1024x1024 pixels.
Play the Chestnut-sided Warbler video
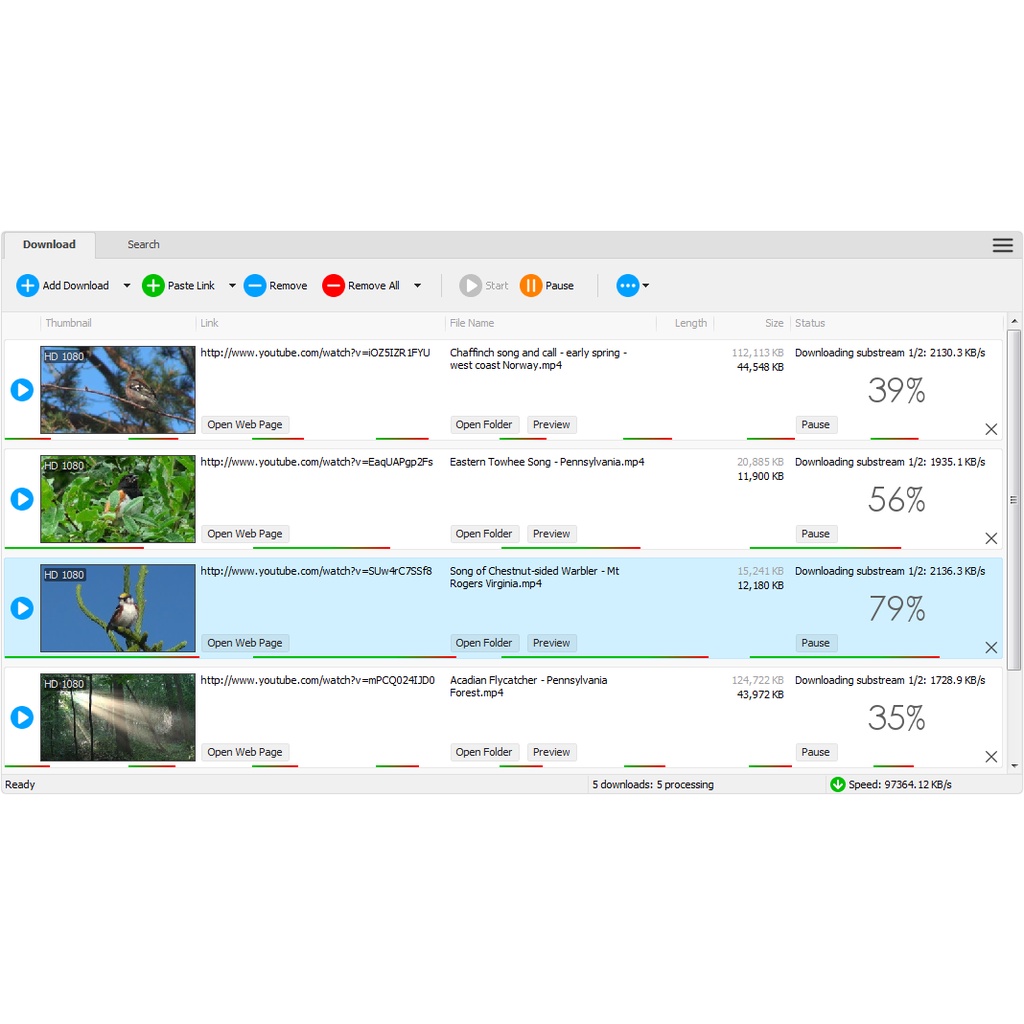[x=22, y=608]
